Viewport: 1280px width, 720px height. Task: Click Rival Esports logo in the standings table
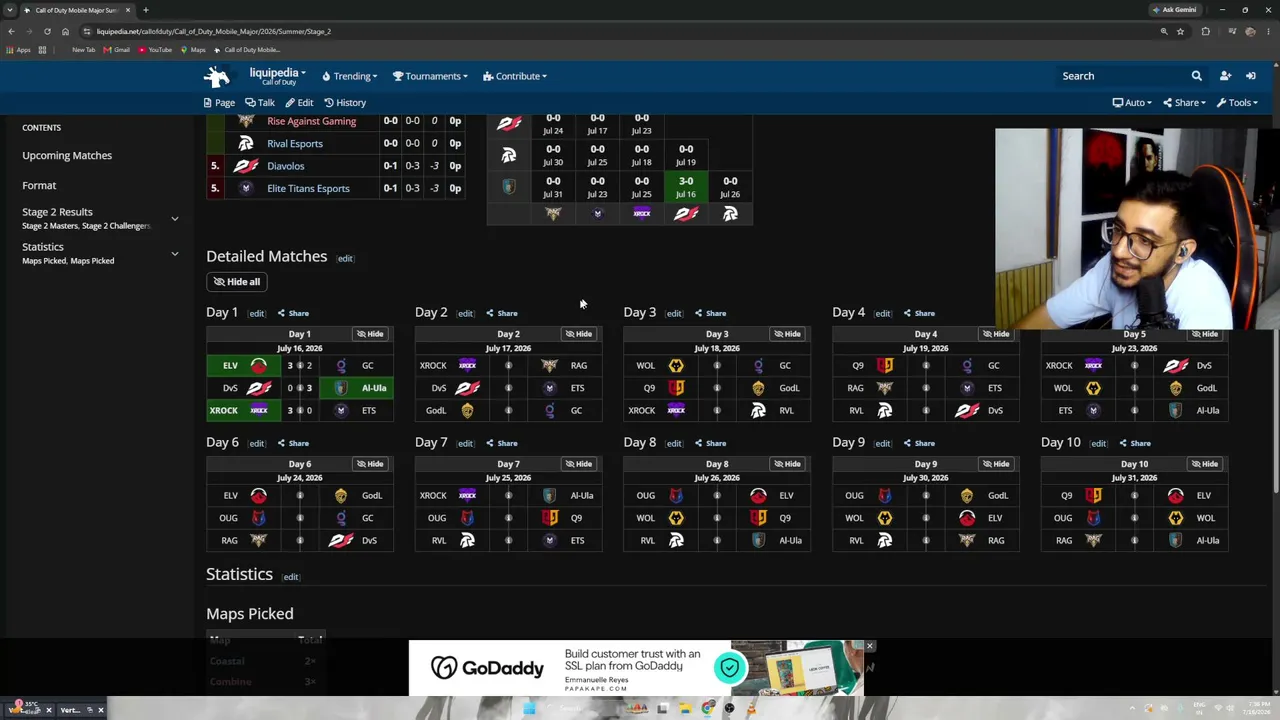(x=245, y=144)
